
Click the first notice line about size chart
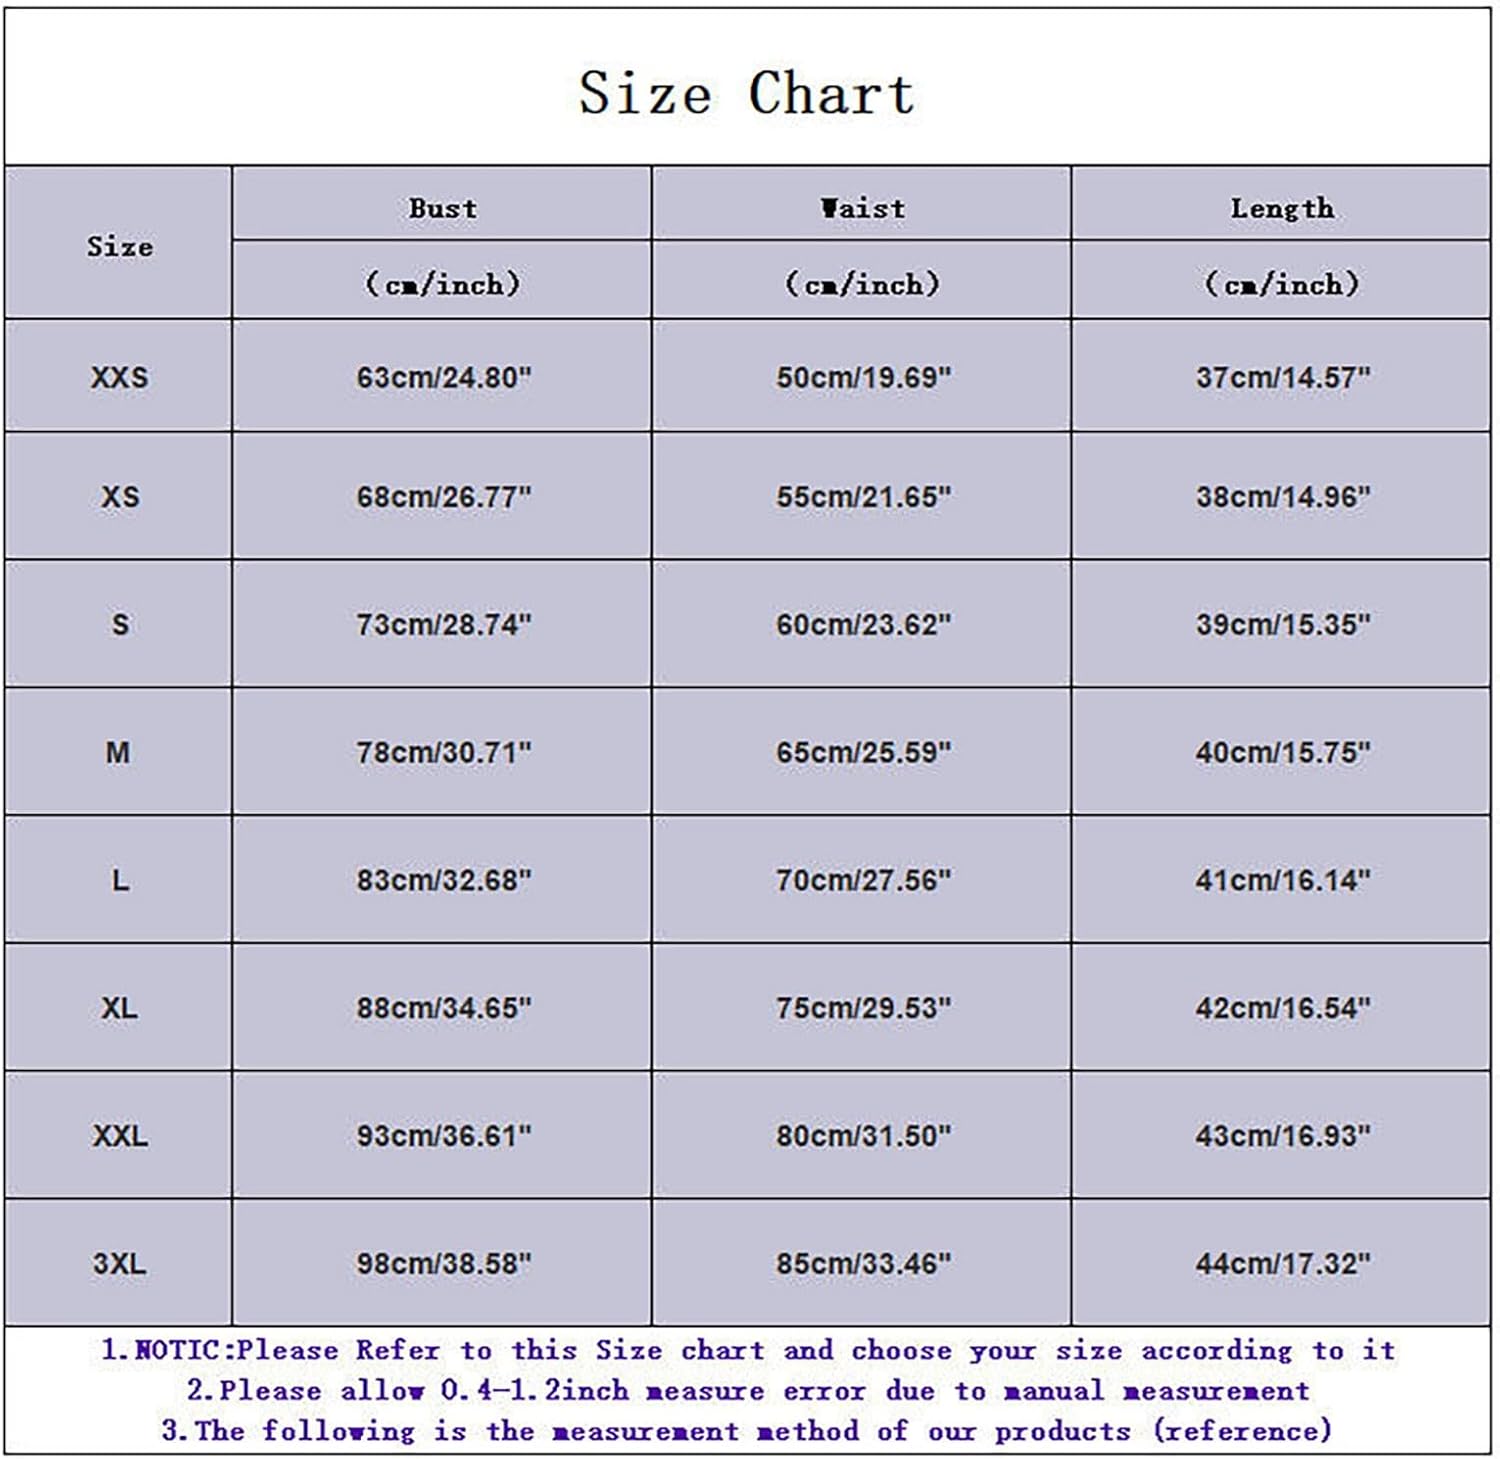[747, 1350]
